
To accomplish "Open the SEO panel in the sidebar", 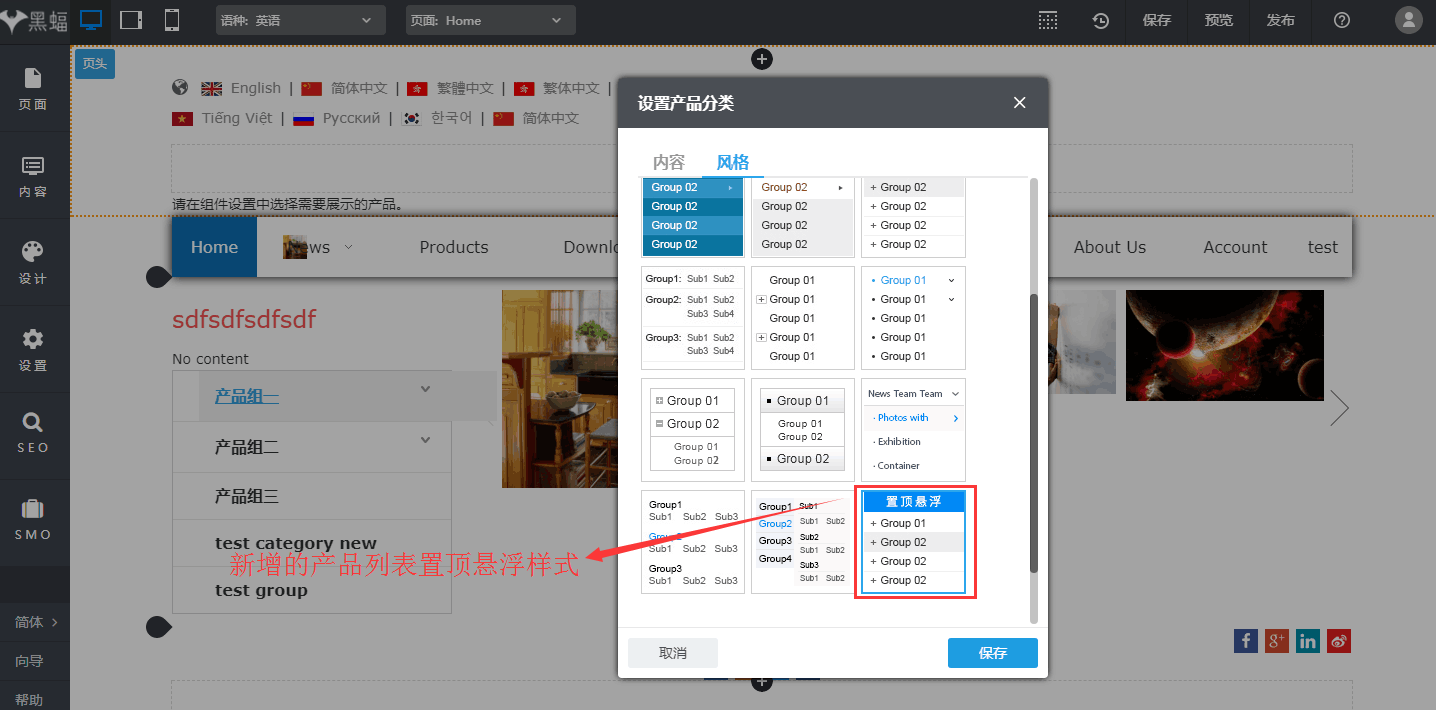I will 33,432.
